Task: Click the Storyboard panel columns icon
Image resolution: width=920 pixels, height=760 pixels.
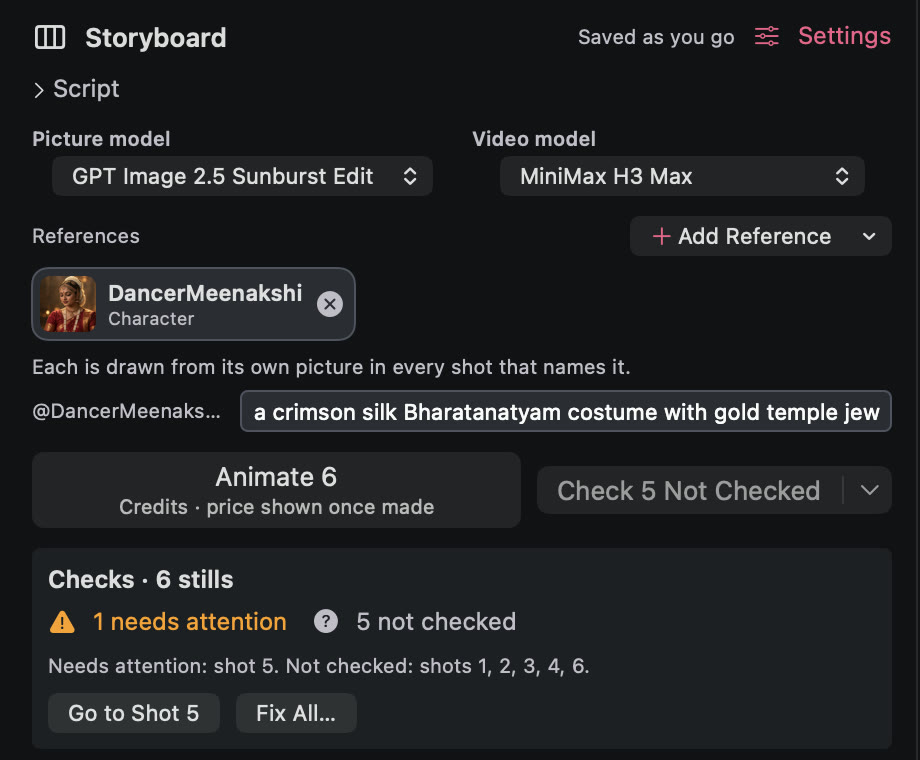Action: click(50, 38)
